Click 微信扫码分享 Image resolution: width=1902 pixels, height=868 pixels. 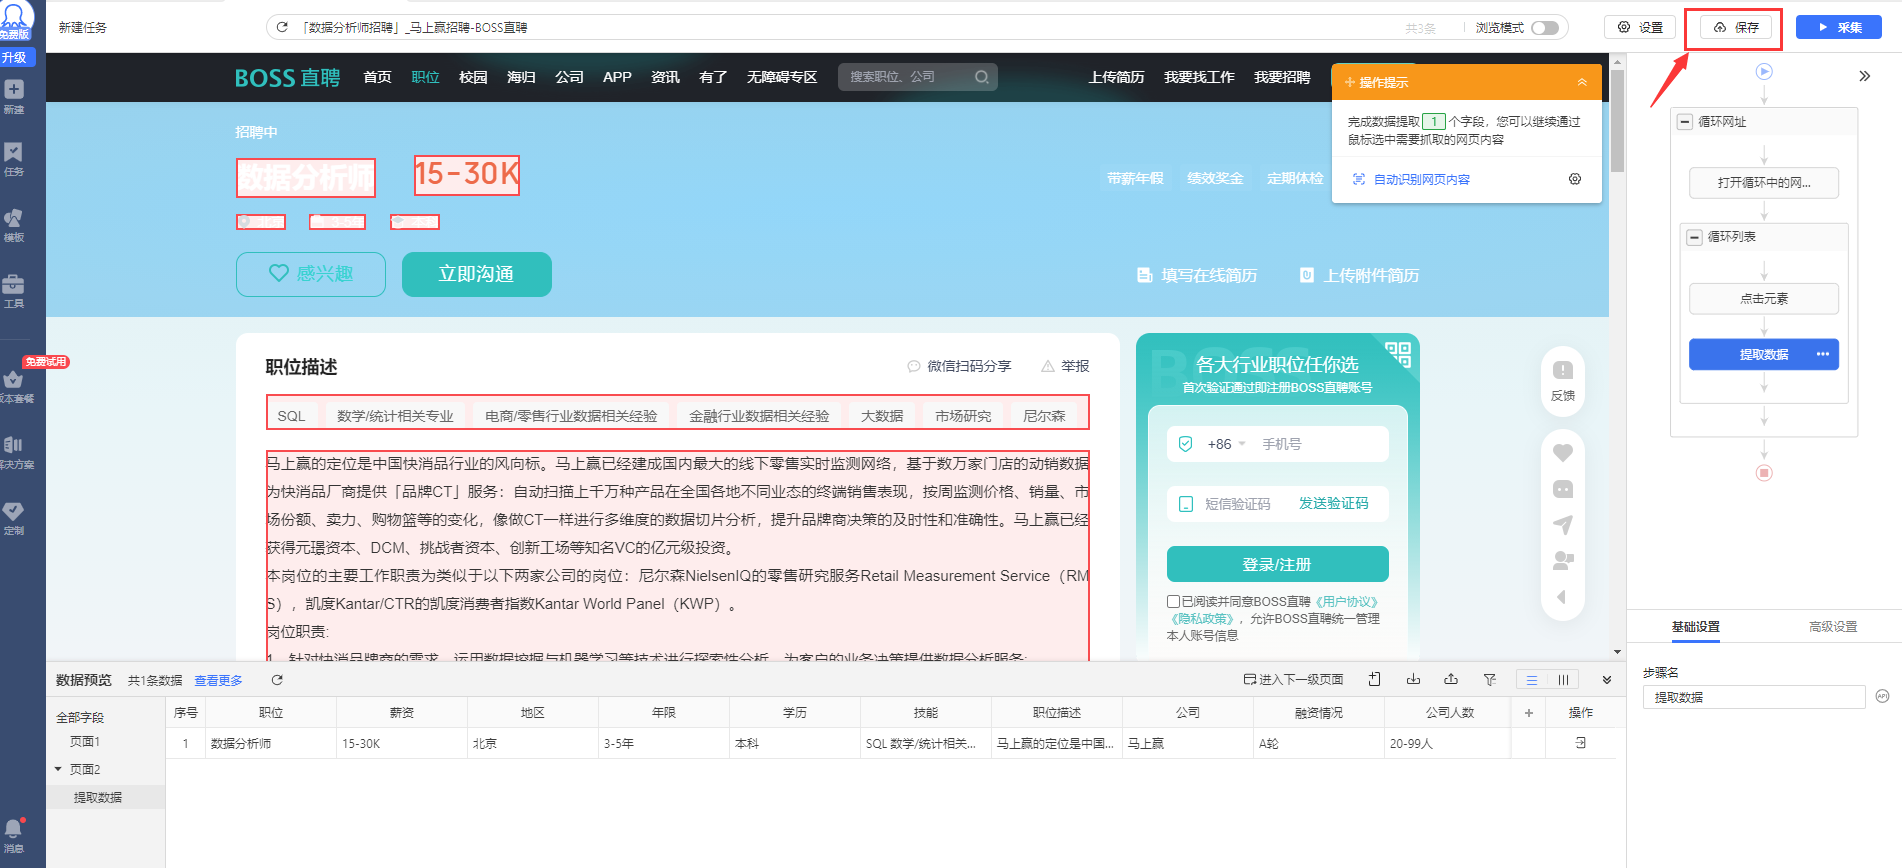coord(959,366)
